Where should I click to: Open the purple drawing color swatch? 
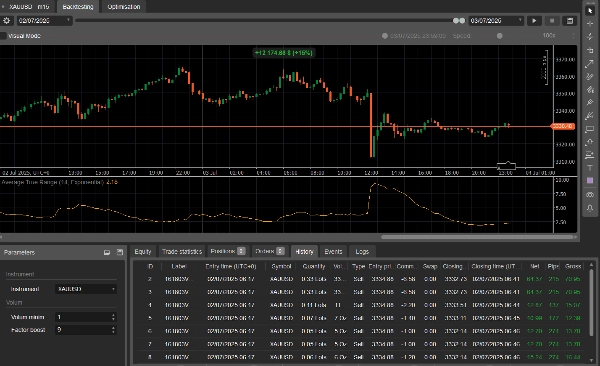[x=590, y=181]
